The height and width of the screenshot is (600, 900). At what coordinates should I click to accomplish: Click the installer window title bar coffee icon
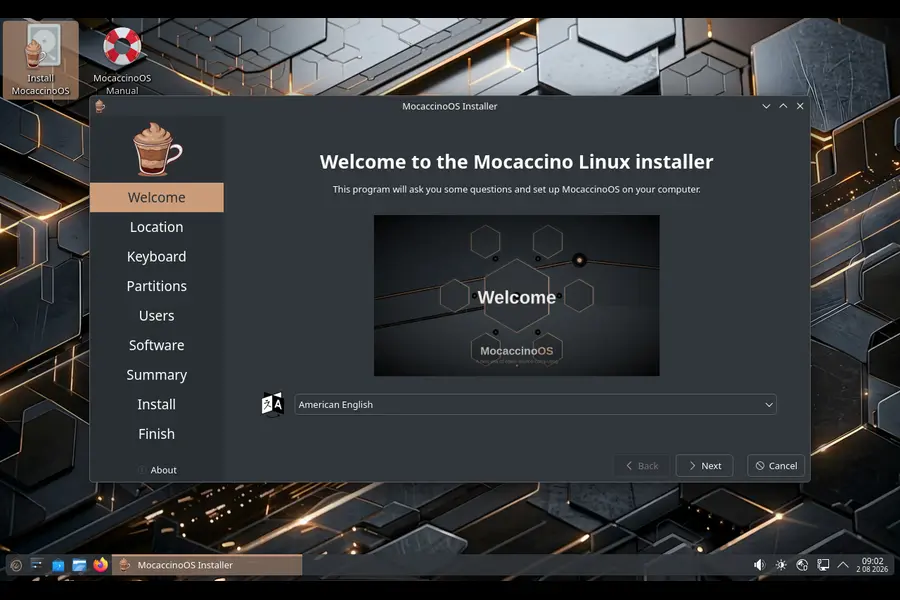coord(100,106)
